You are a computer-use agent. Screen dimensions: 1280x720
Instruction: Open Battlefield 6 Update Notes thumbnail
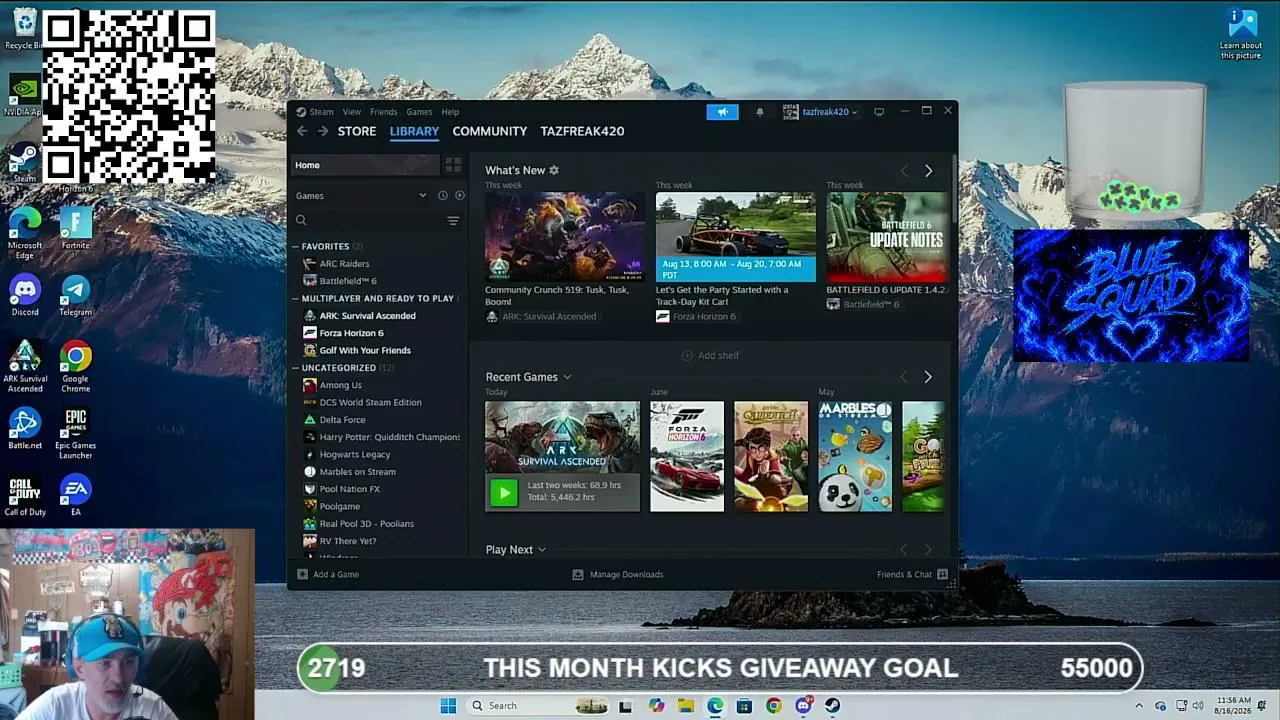click(x=886, y=237)
